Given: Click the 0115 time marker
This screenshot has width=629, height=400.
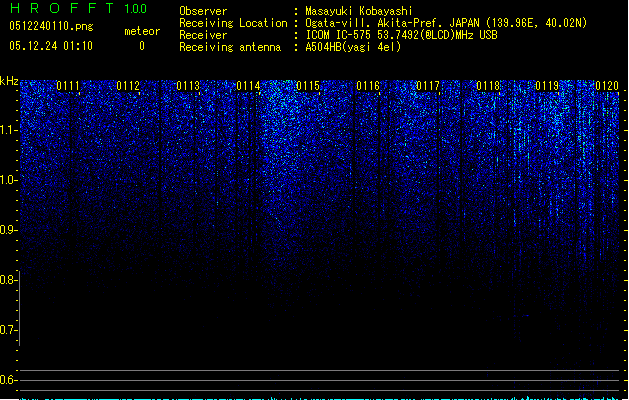Looking at the screenshot, I should pos(308,86).
